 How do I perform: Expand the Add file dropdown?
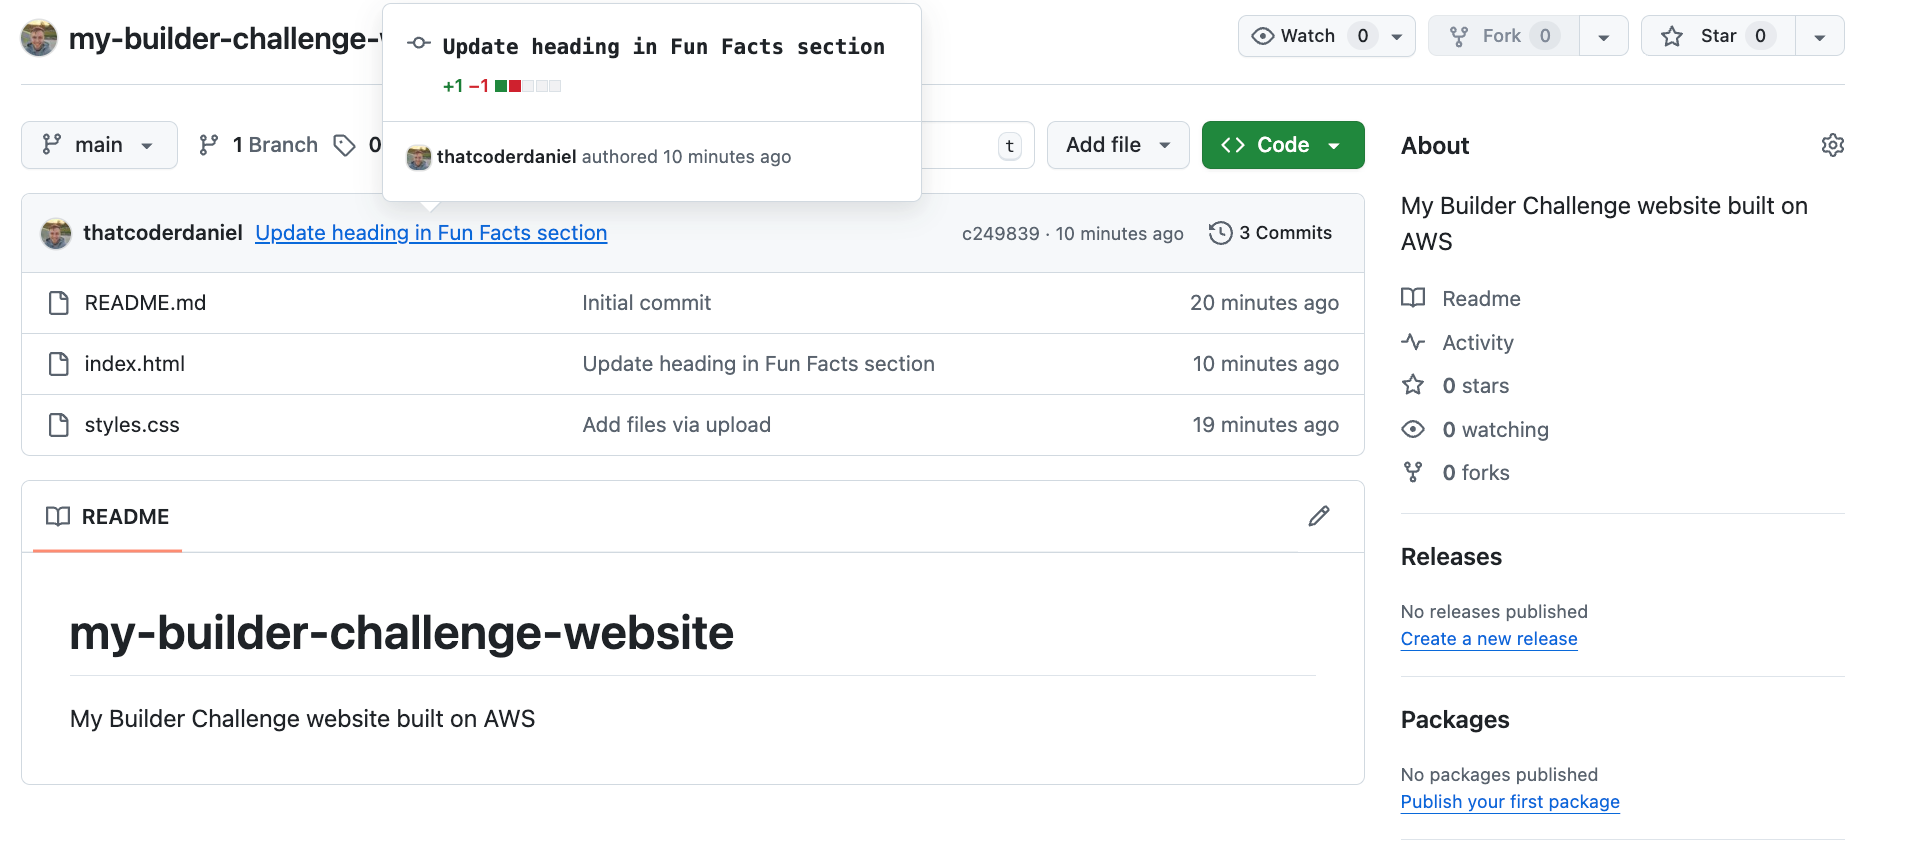[1117, 145]
